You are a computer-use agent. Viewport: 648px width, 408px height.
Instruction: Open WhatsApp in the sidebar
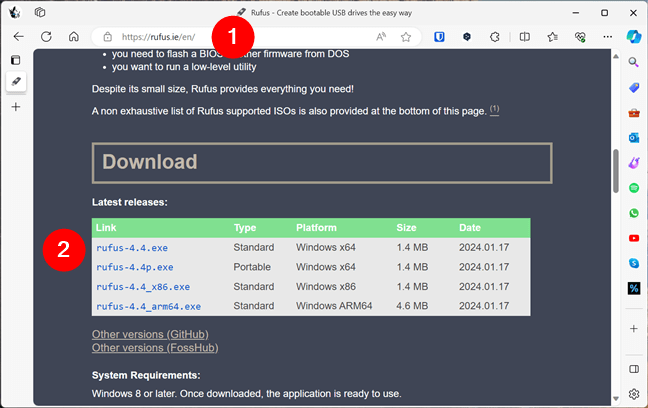tap(634, 213)
